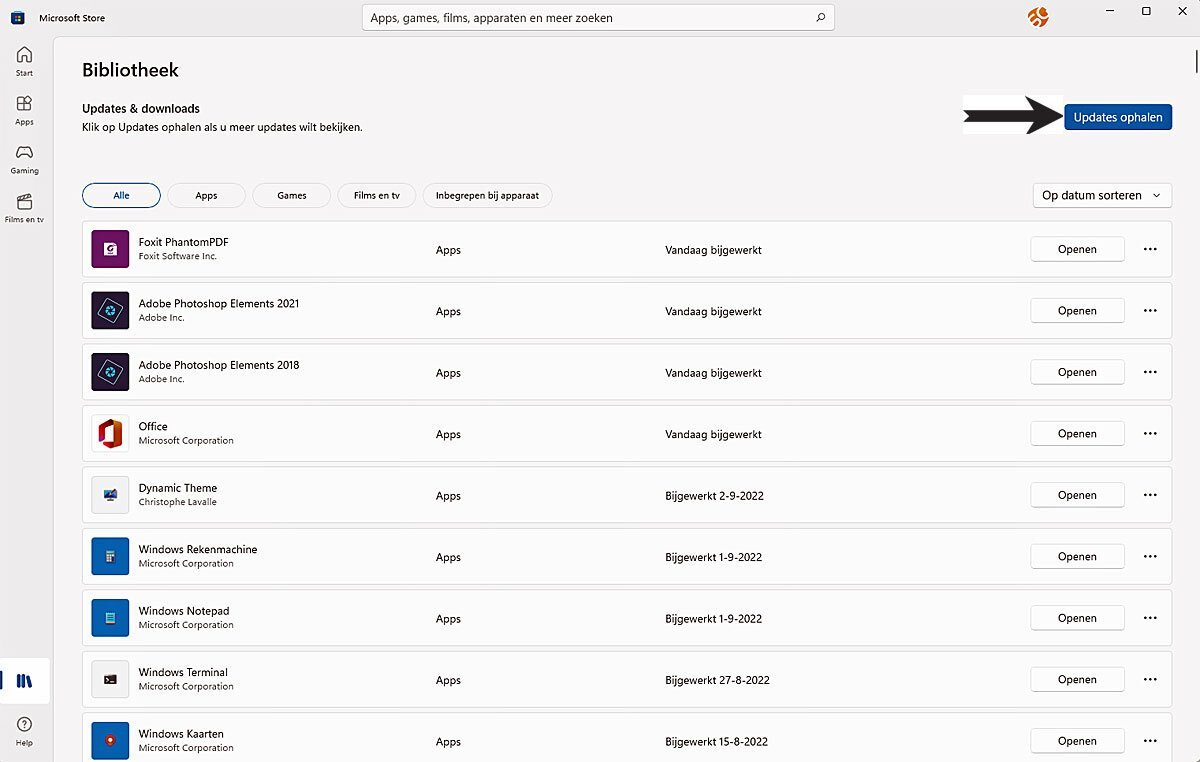Viewport: 1200px width, 762px height.
Task: Open Foxit PhantomPDF with Openen button
Action: tap(1077, 249)
